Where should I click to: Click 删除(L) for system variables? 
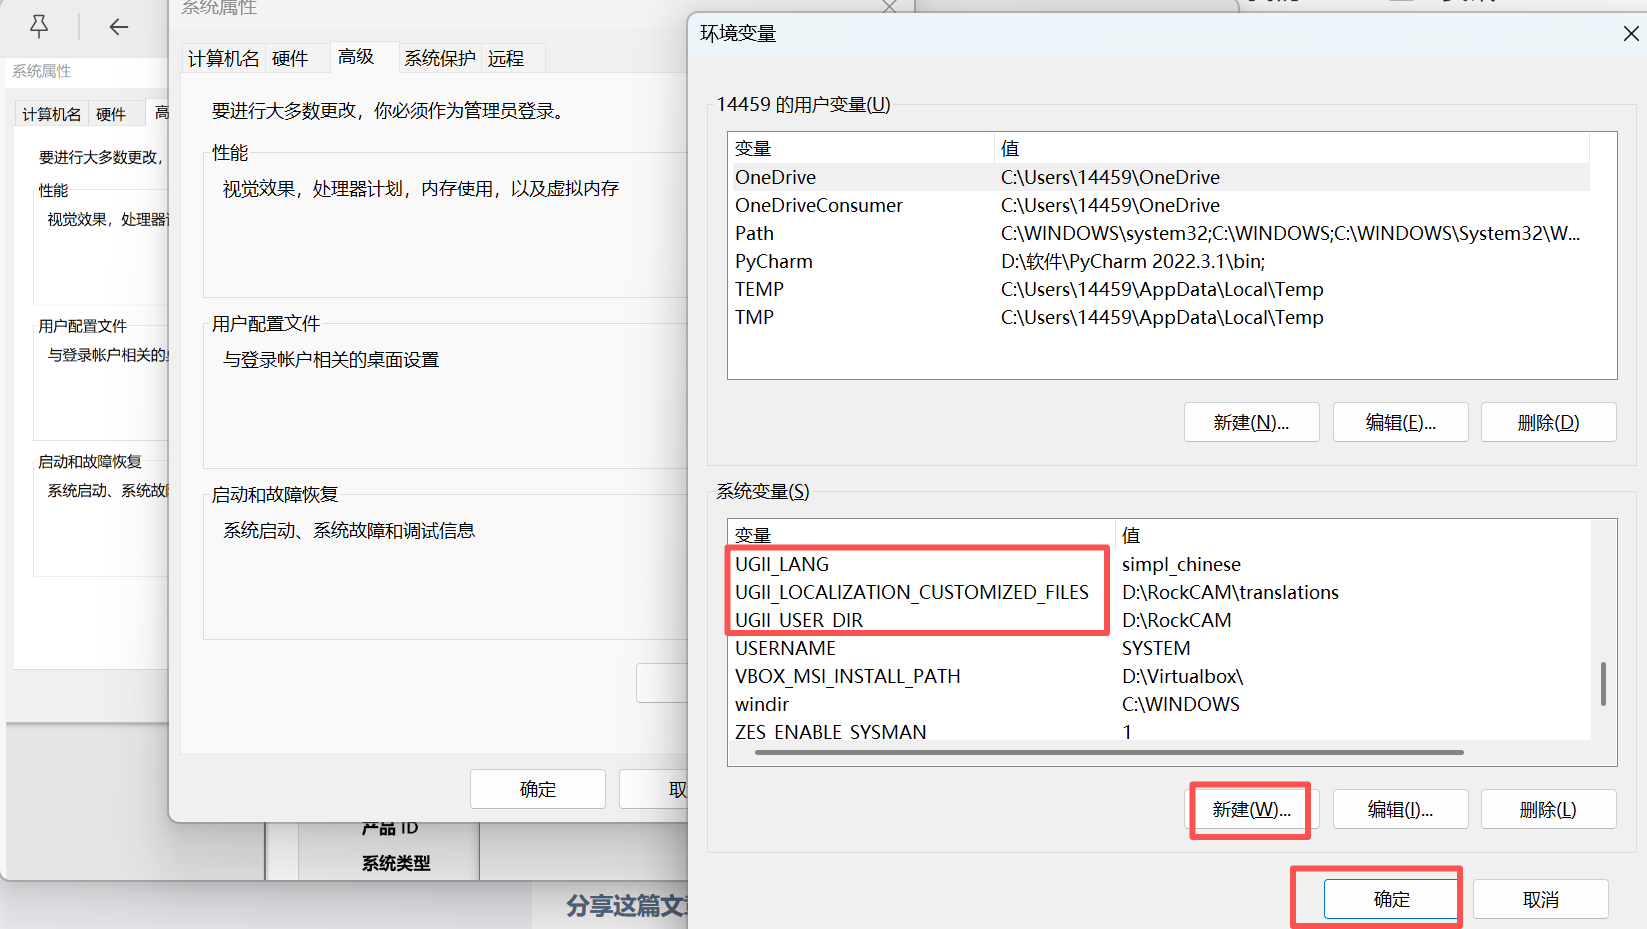(x=1548, y=810)
